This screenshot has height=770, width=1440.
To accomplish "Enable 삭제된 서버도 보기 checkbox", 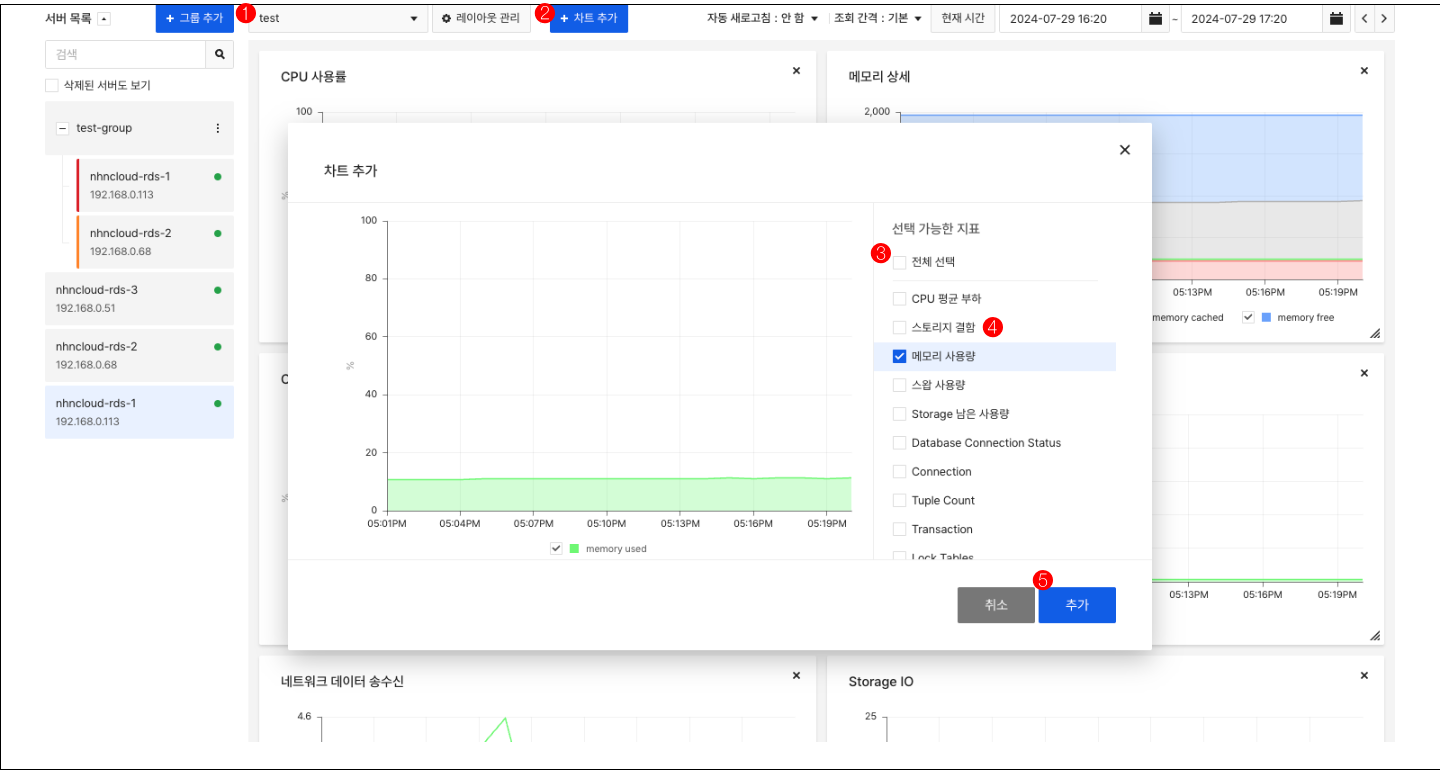I will pos(52,86).
